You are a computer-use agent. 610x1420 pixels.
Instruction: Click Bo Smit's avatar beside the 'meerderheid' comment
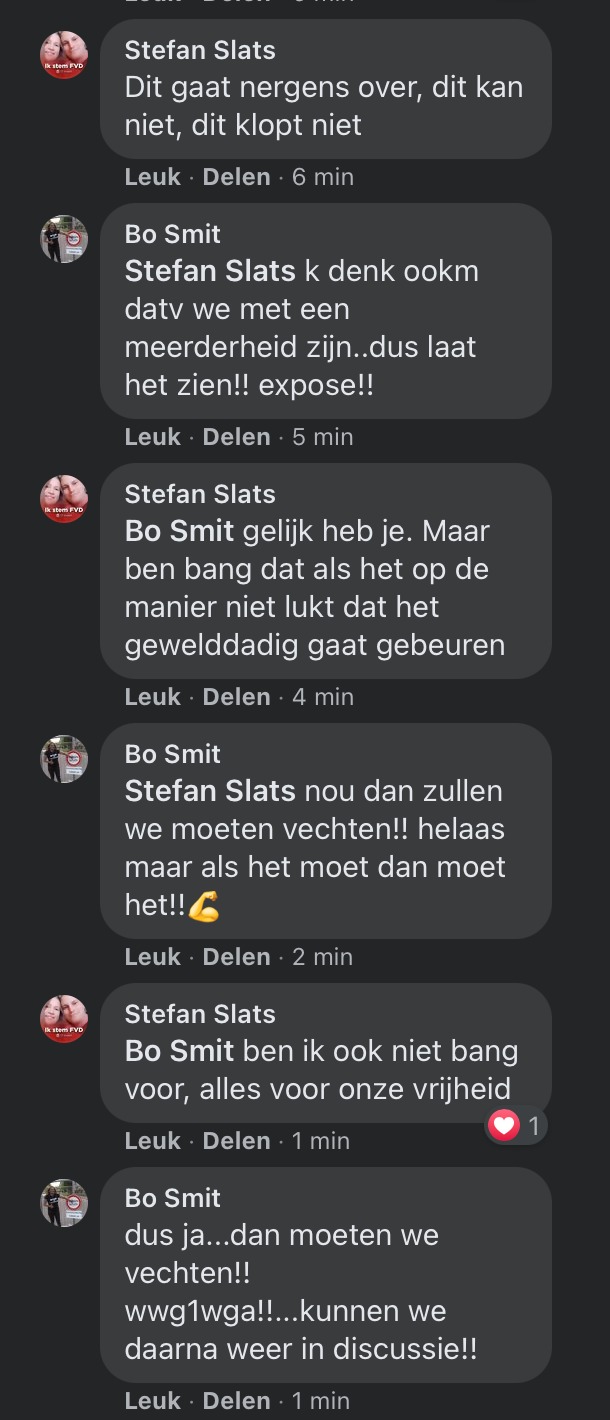point(64,239)
